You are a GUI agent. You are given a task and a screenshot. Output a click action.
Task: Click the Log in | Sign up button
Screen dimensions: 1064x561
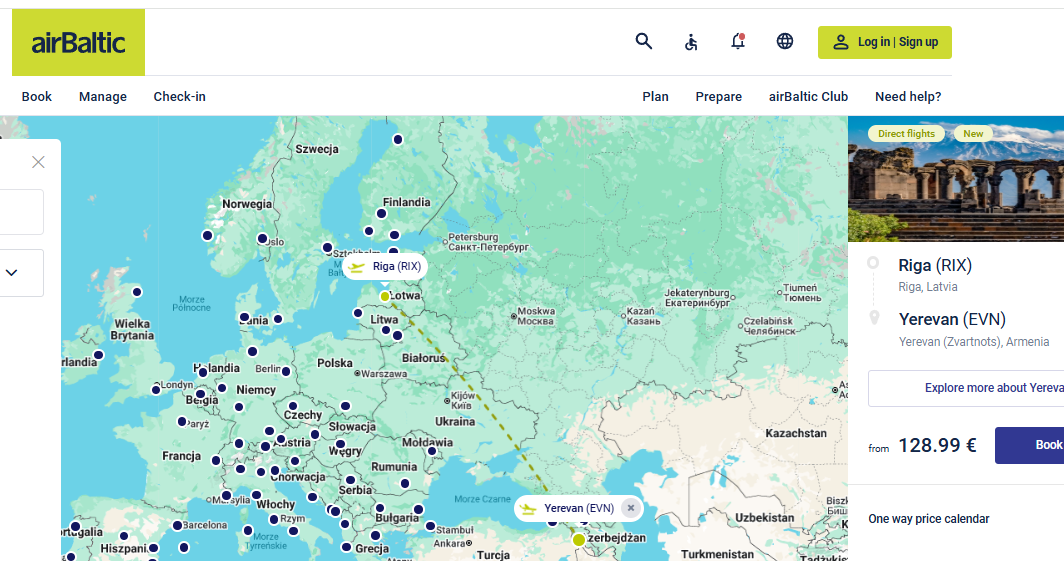(x=885, y=42)
